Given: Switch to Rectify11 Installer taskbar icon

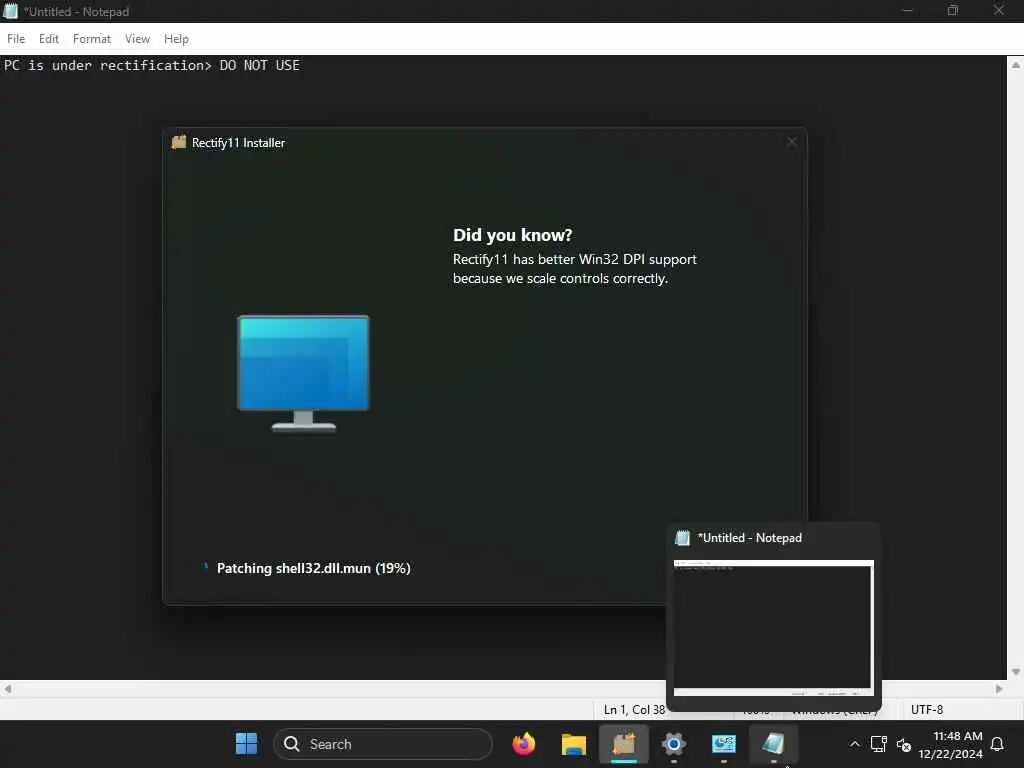Looking at the screenshot, I should point(624,744).
